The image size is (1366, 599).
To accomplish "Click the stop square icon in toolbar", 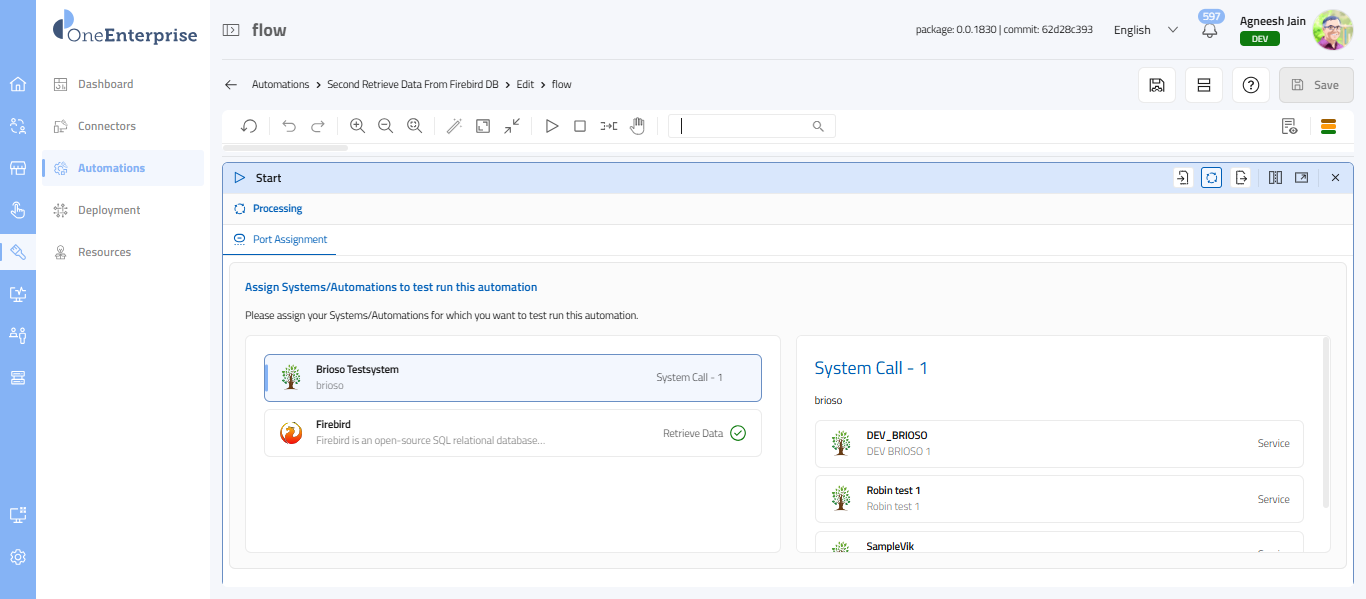I will (x=580, y=126).
